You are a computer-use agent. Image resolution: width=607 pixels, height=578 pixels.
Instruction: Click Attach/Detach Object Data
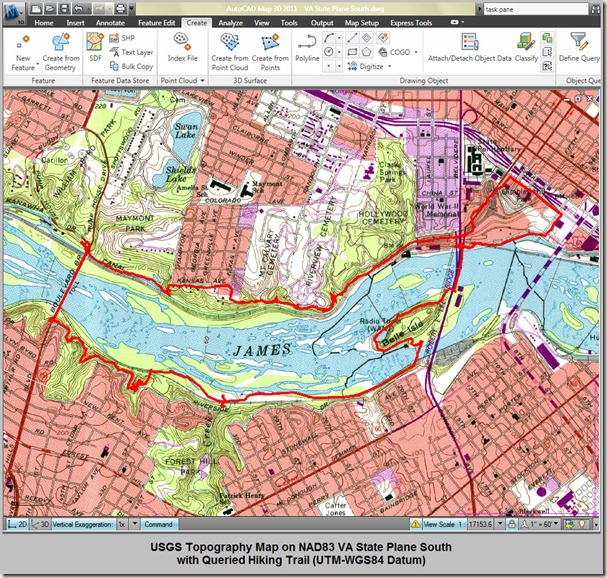pyautogui.click(x=470, y=47)
